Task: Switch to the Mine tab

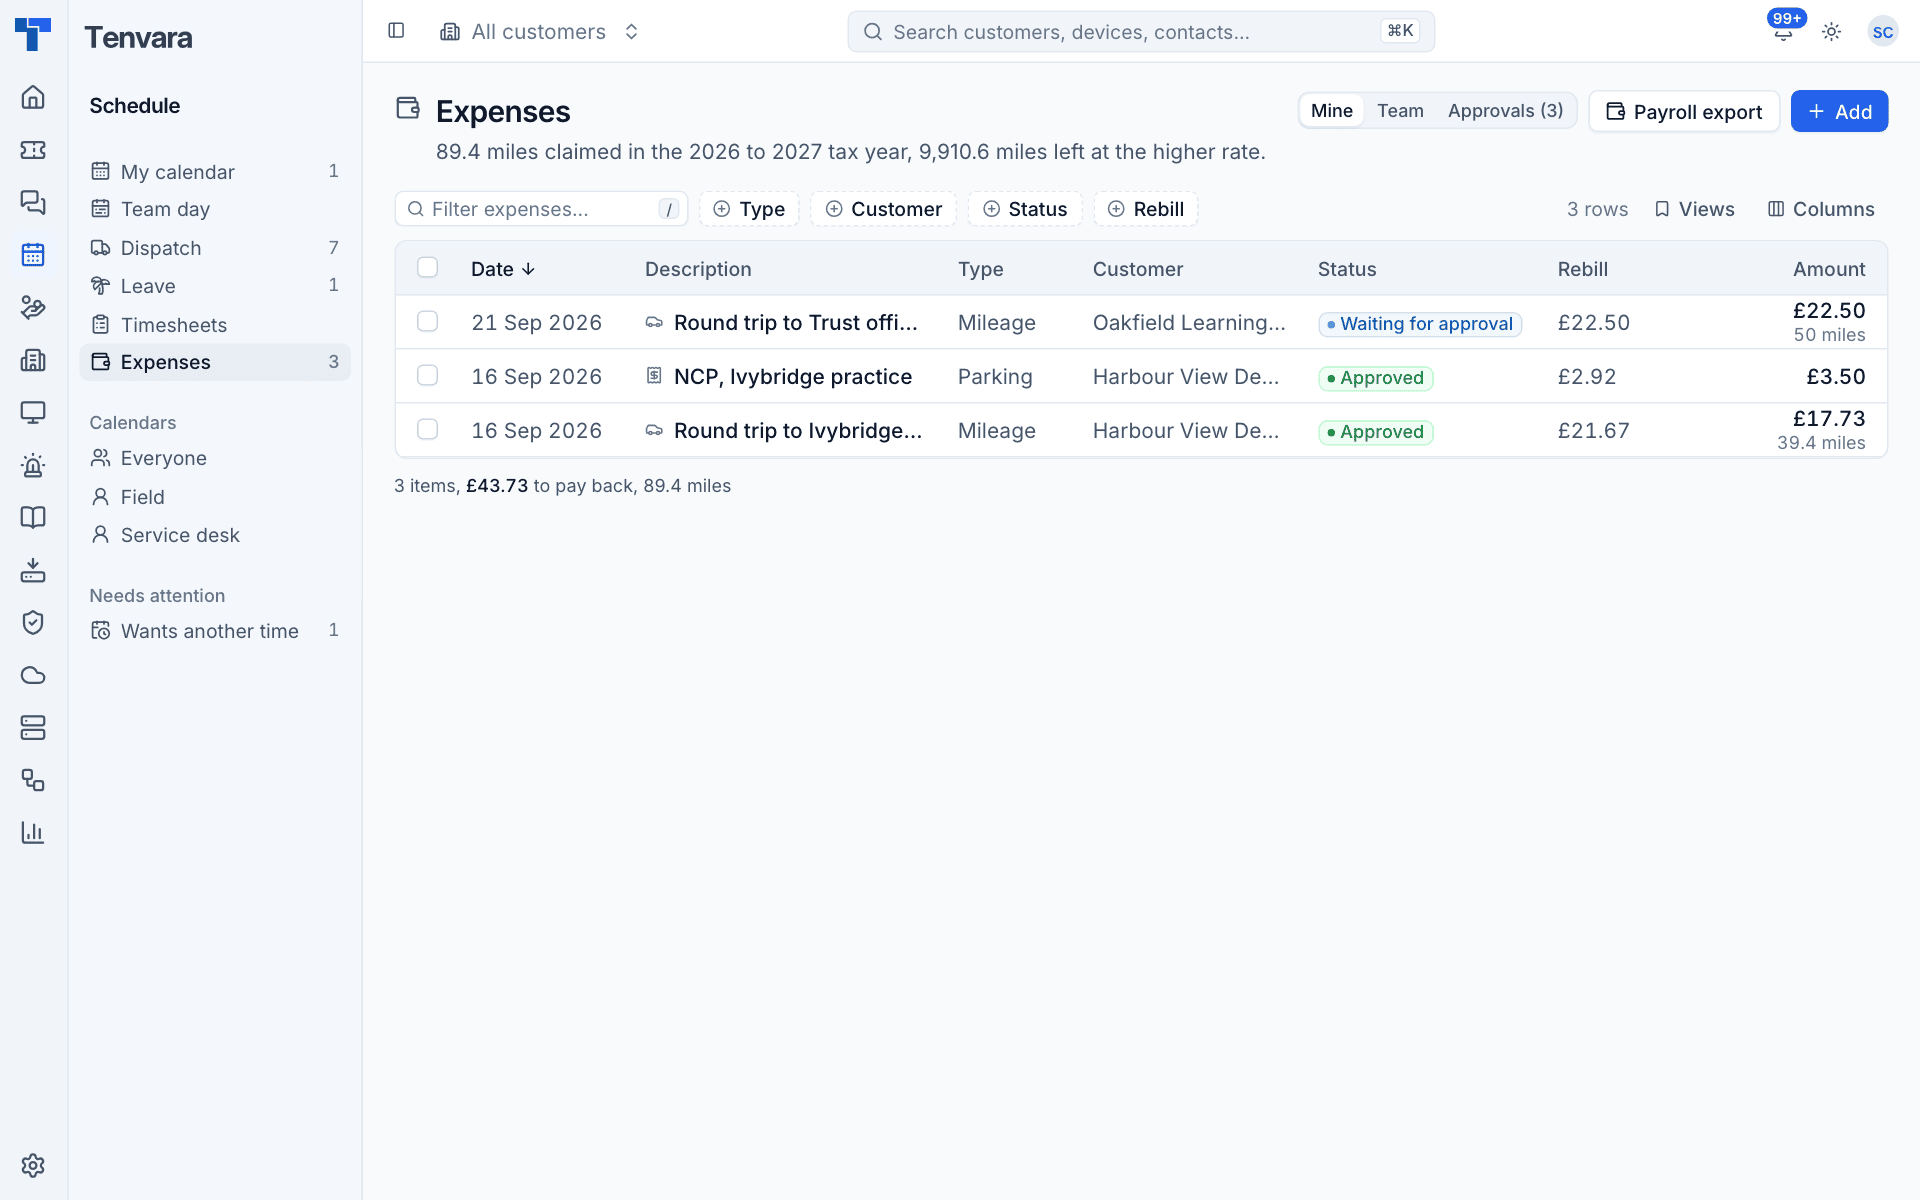Action: click(1331, 111)
